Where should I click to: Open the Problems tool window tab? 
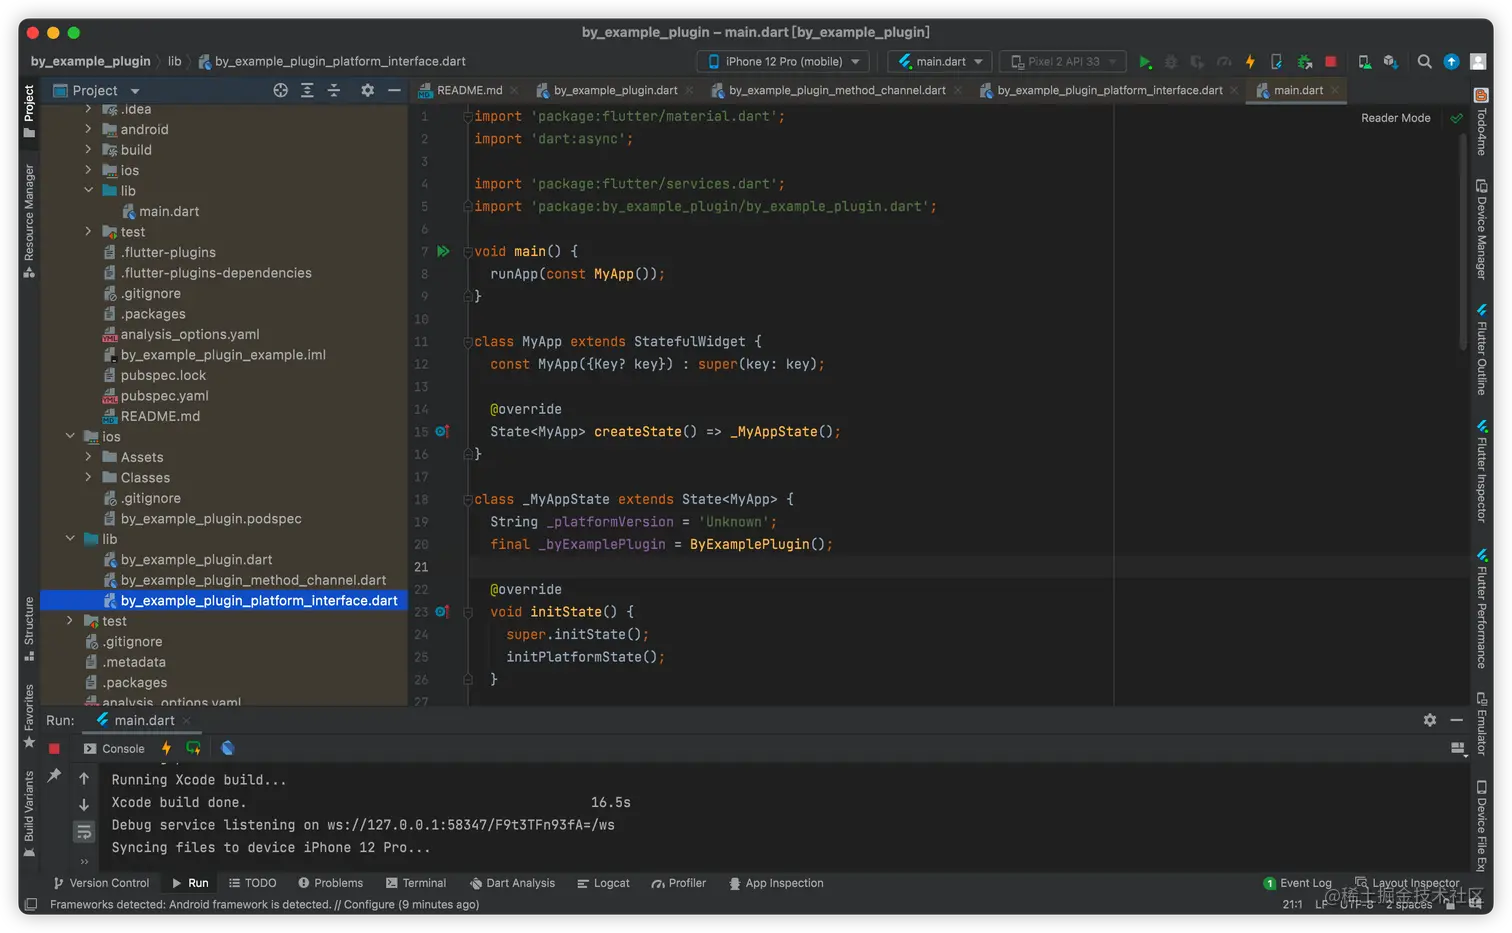point(330,883)
